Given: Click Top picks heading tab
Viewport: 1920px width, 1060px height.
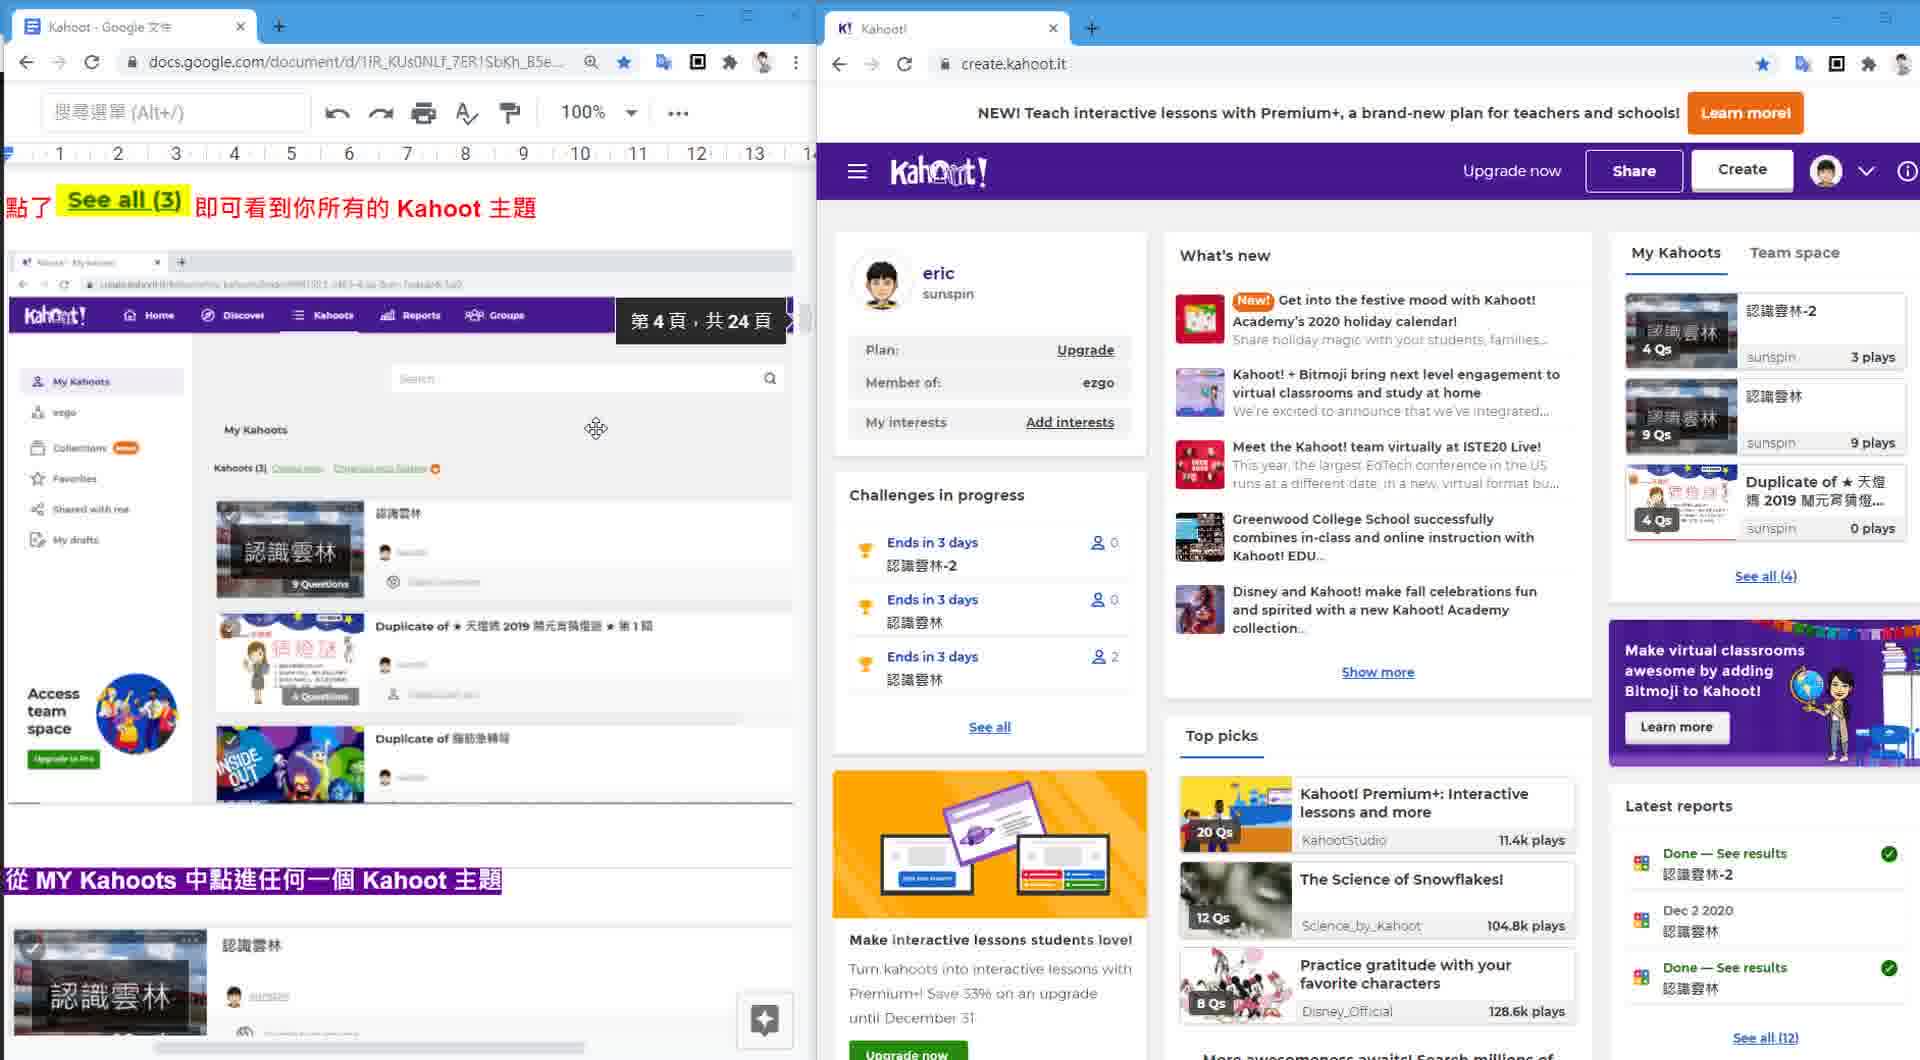Looking at the screenshot, I should pyautogui.click(x=1221, y=736).
